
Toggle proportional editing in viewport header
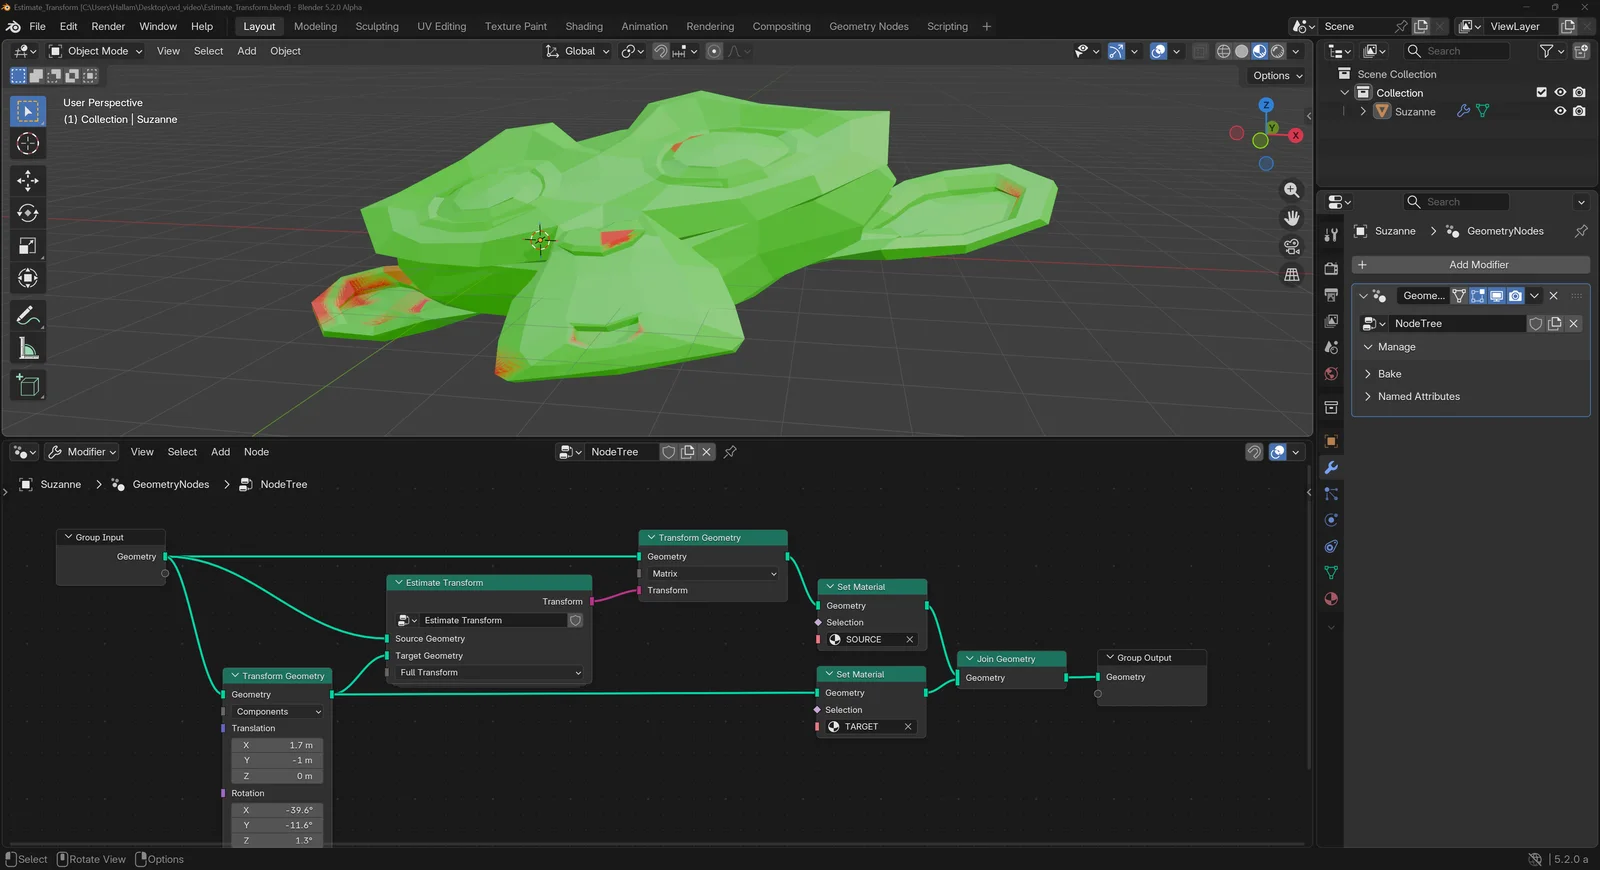click(x=714, y=51)
